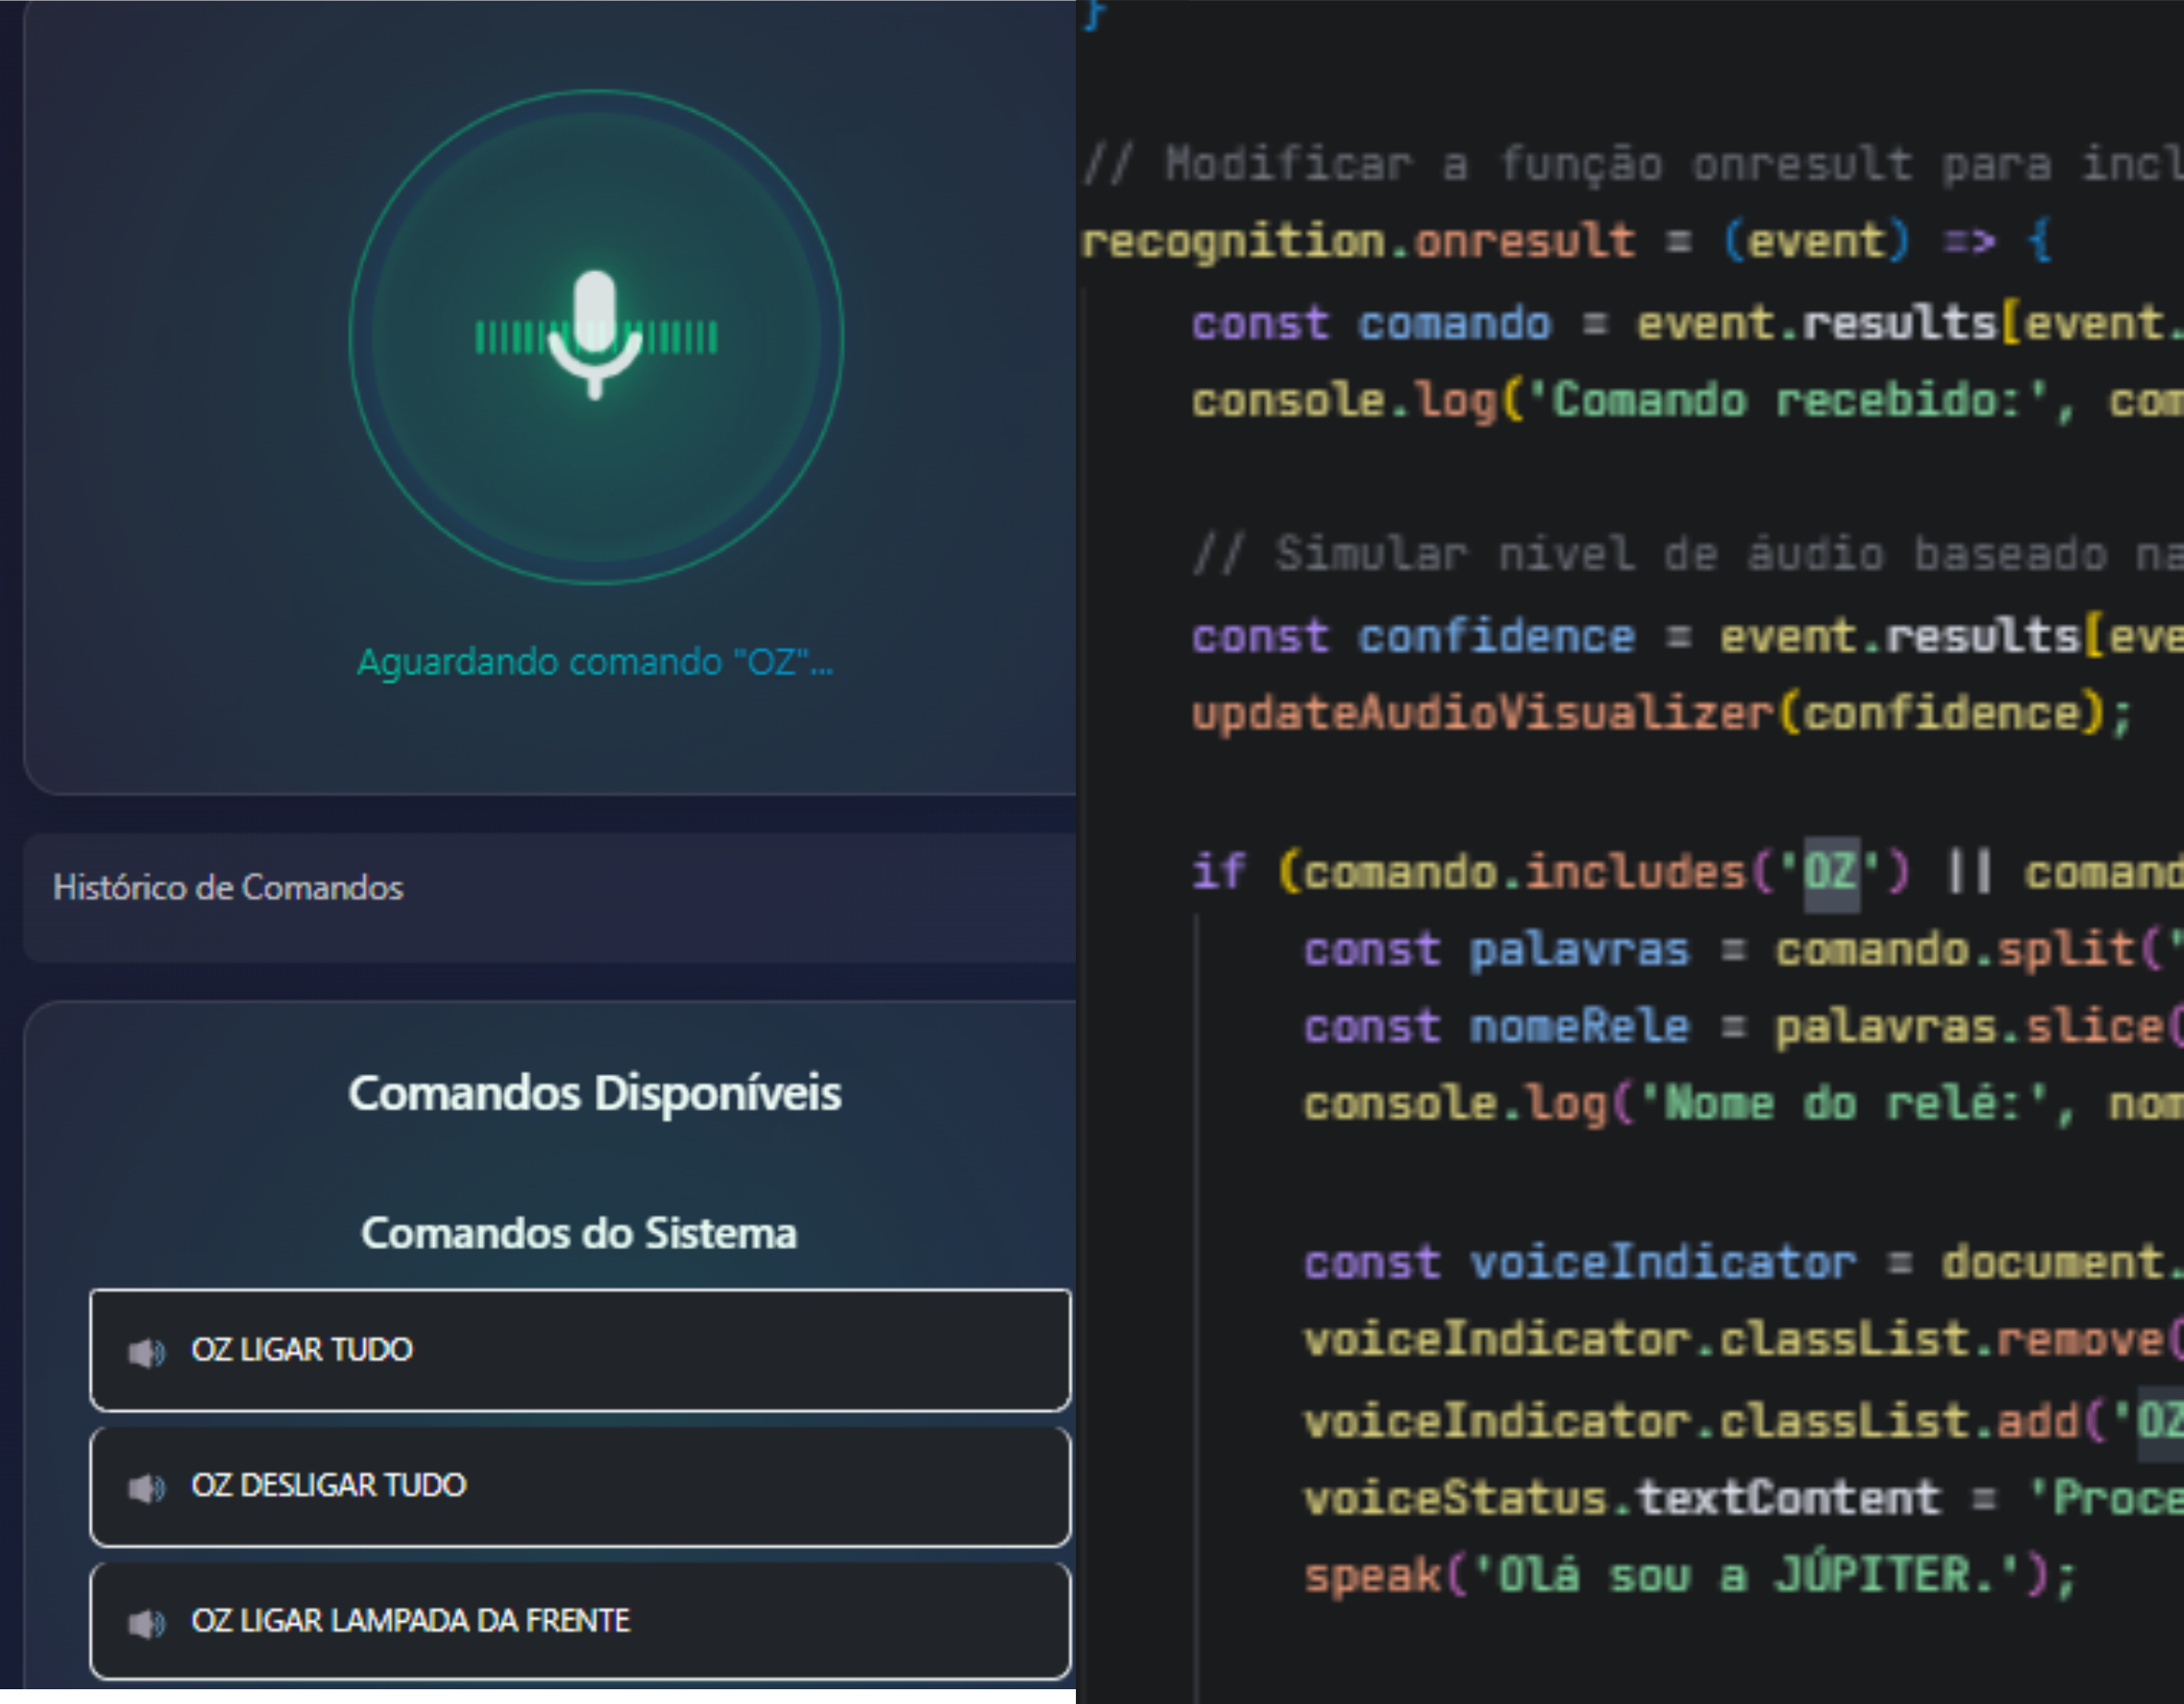Click the Comandos do Sistema section title
The width and height of the screenshot is (2184, 1704).
tap(579, 1233)
